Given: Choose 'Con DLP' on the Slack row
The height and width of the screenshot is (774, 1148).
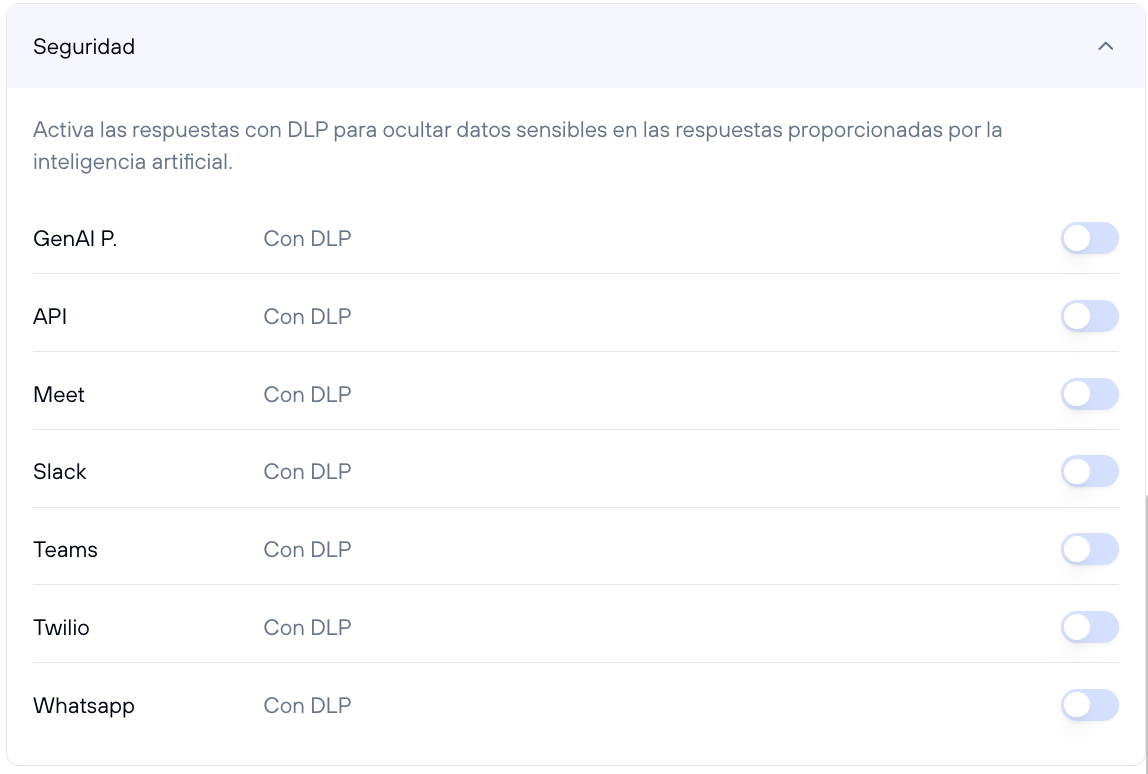Looking at the screenshot, I should click(307, 471).
